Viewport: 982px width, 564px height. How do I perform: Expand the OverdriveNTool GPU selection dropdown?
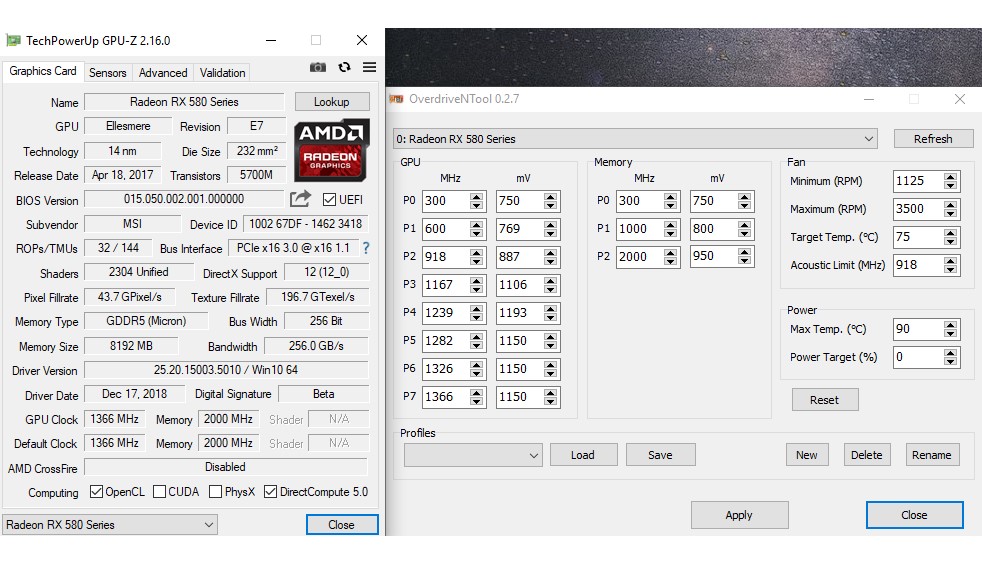(x=635, y=139)
